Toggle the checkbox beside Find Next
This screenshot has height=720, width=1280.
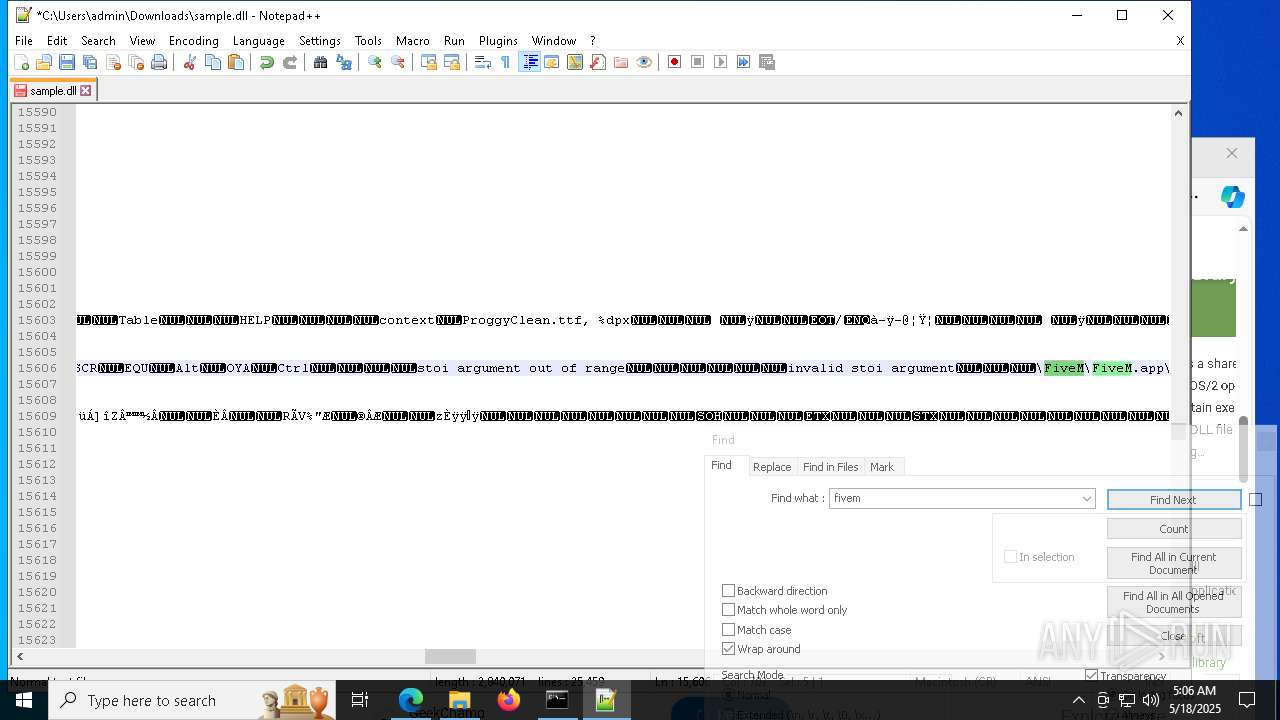[x=1256, y=500]
